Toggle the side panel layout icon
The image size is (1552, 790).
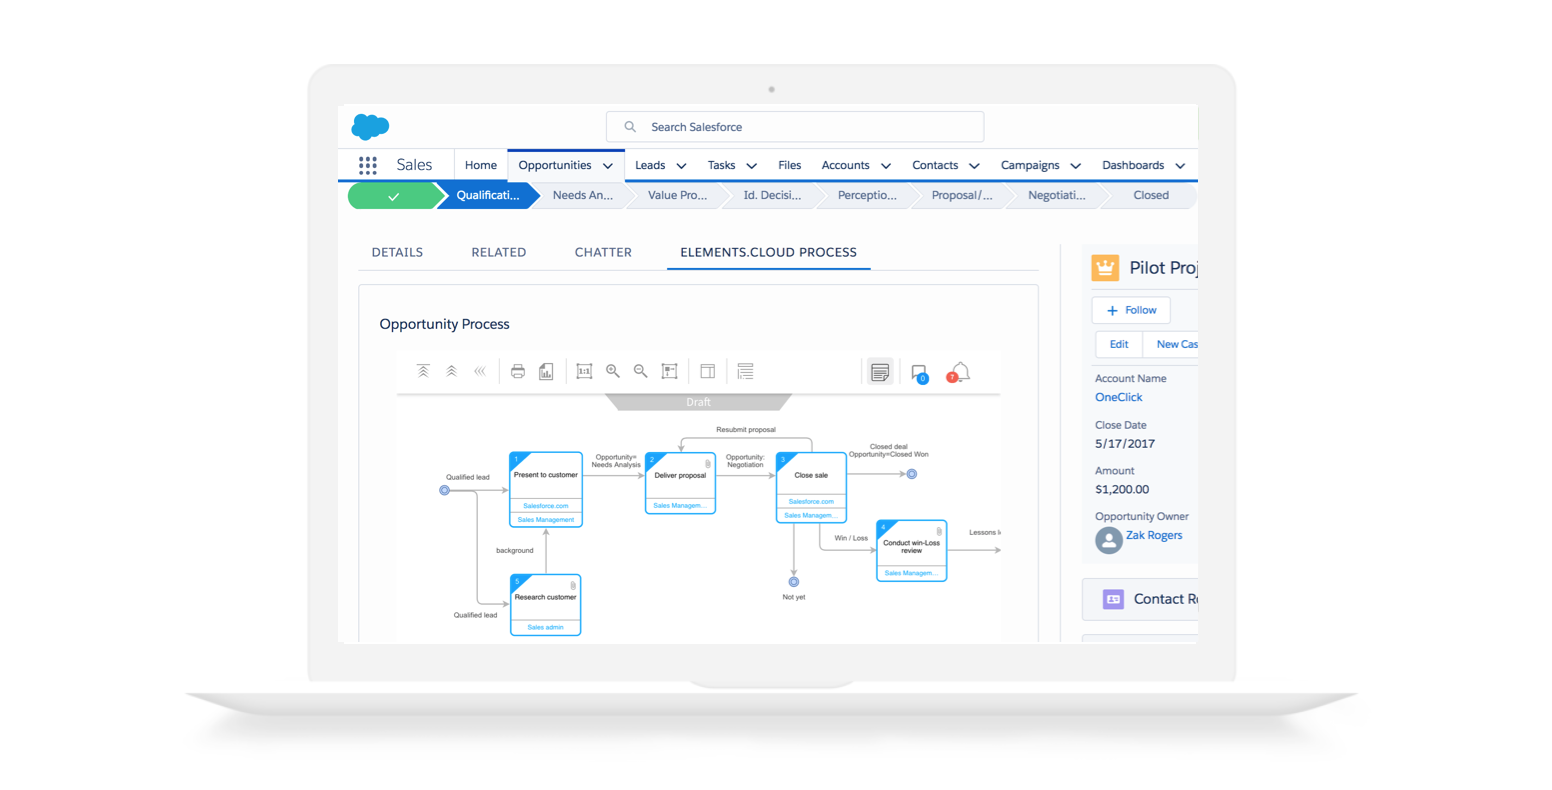[707, 371]
